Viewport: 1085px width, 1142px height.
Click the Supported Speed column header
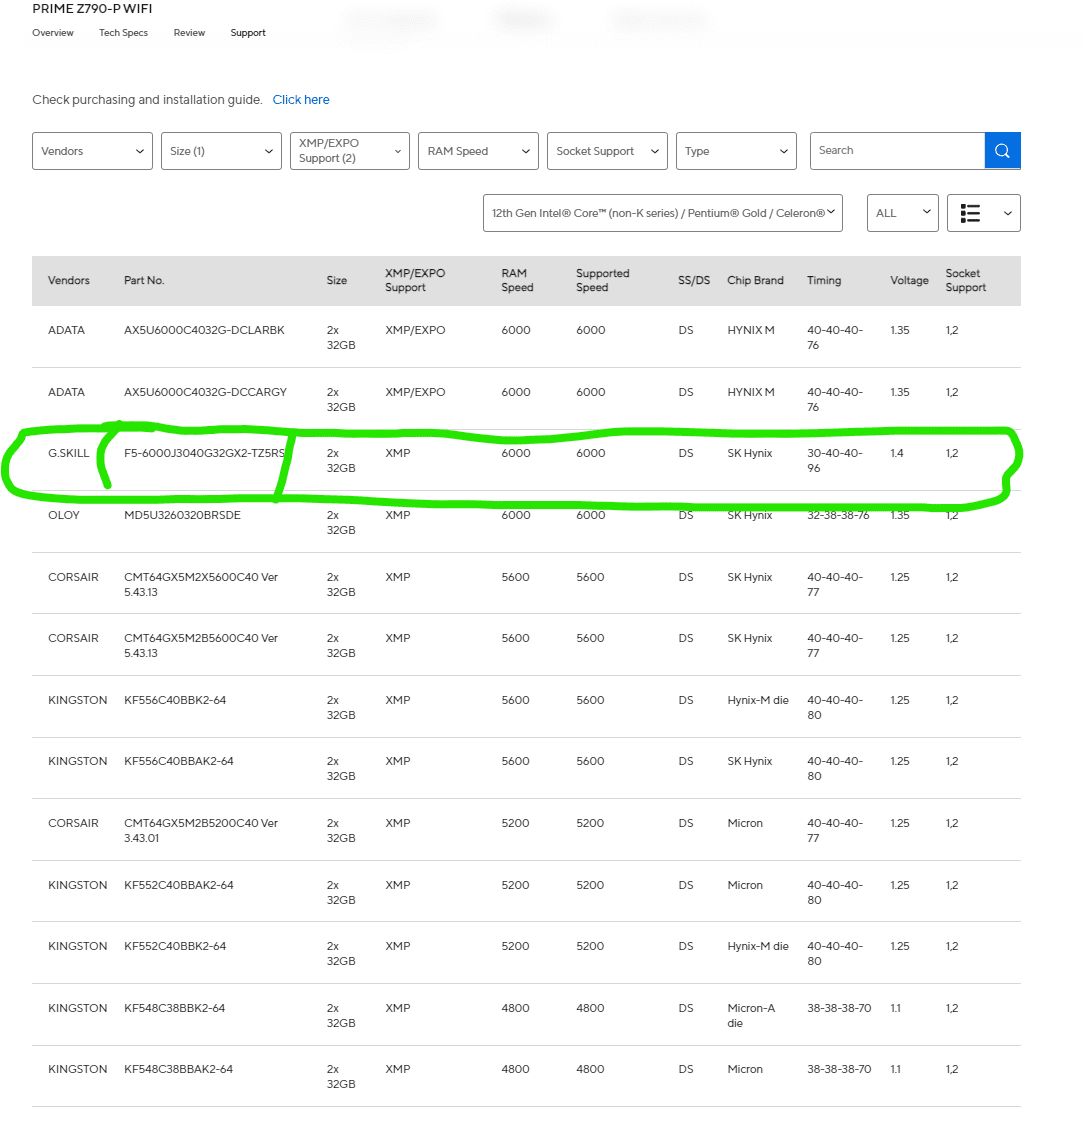602,280
